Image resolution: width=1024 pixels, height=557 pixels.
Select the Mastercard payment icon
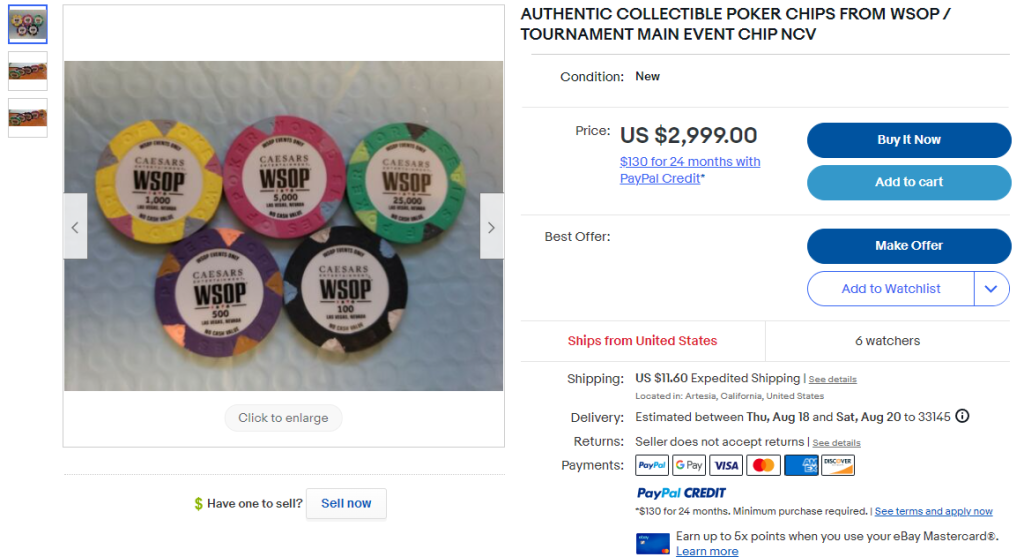763,465
